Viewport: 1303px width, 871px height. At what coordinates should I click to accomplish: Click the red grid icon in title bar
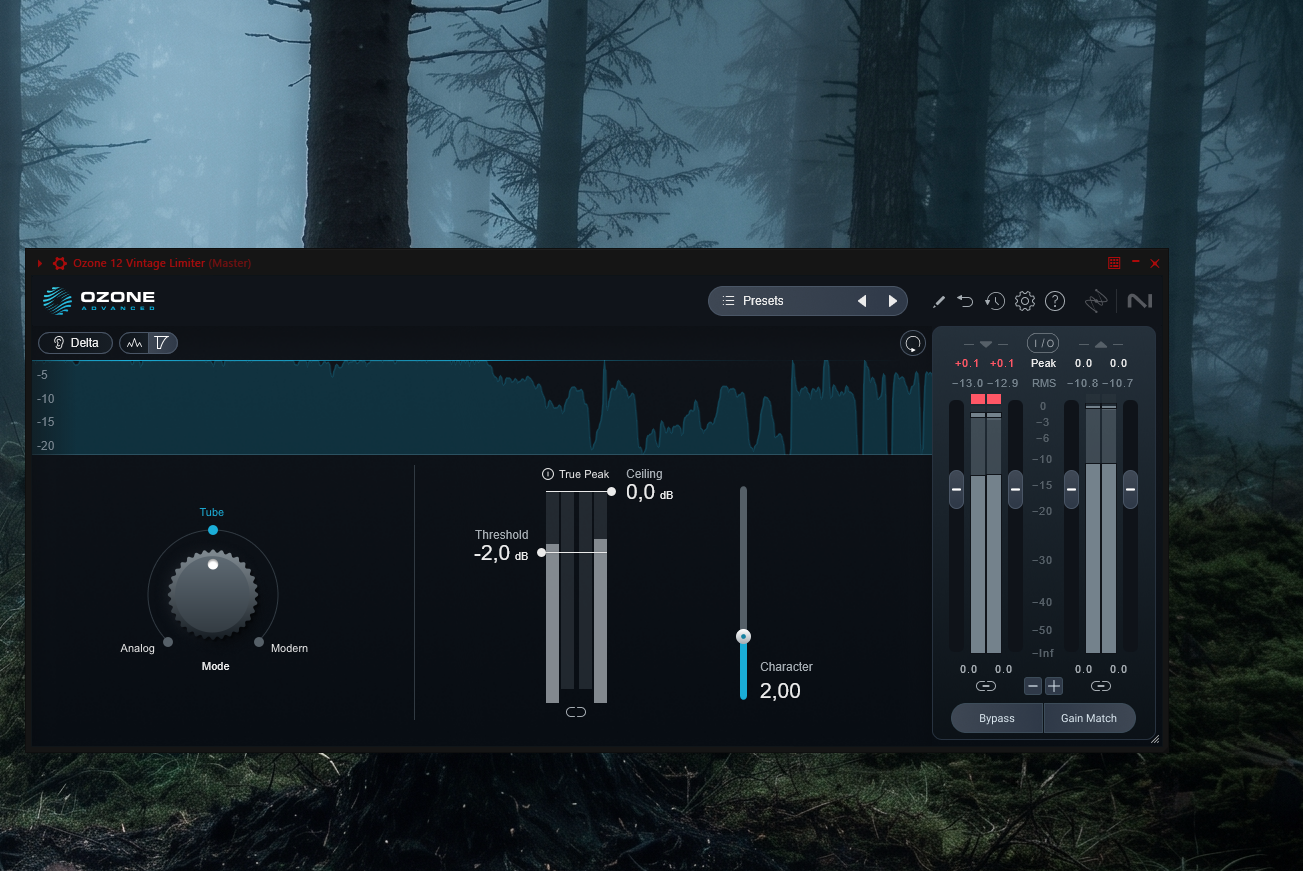coord(1114,263)
